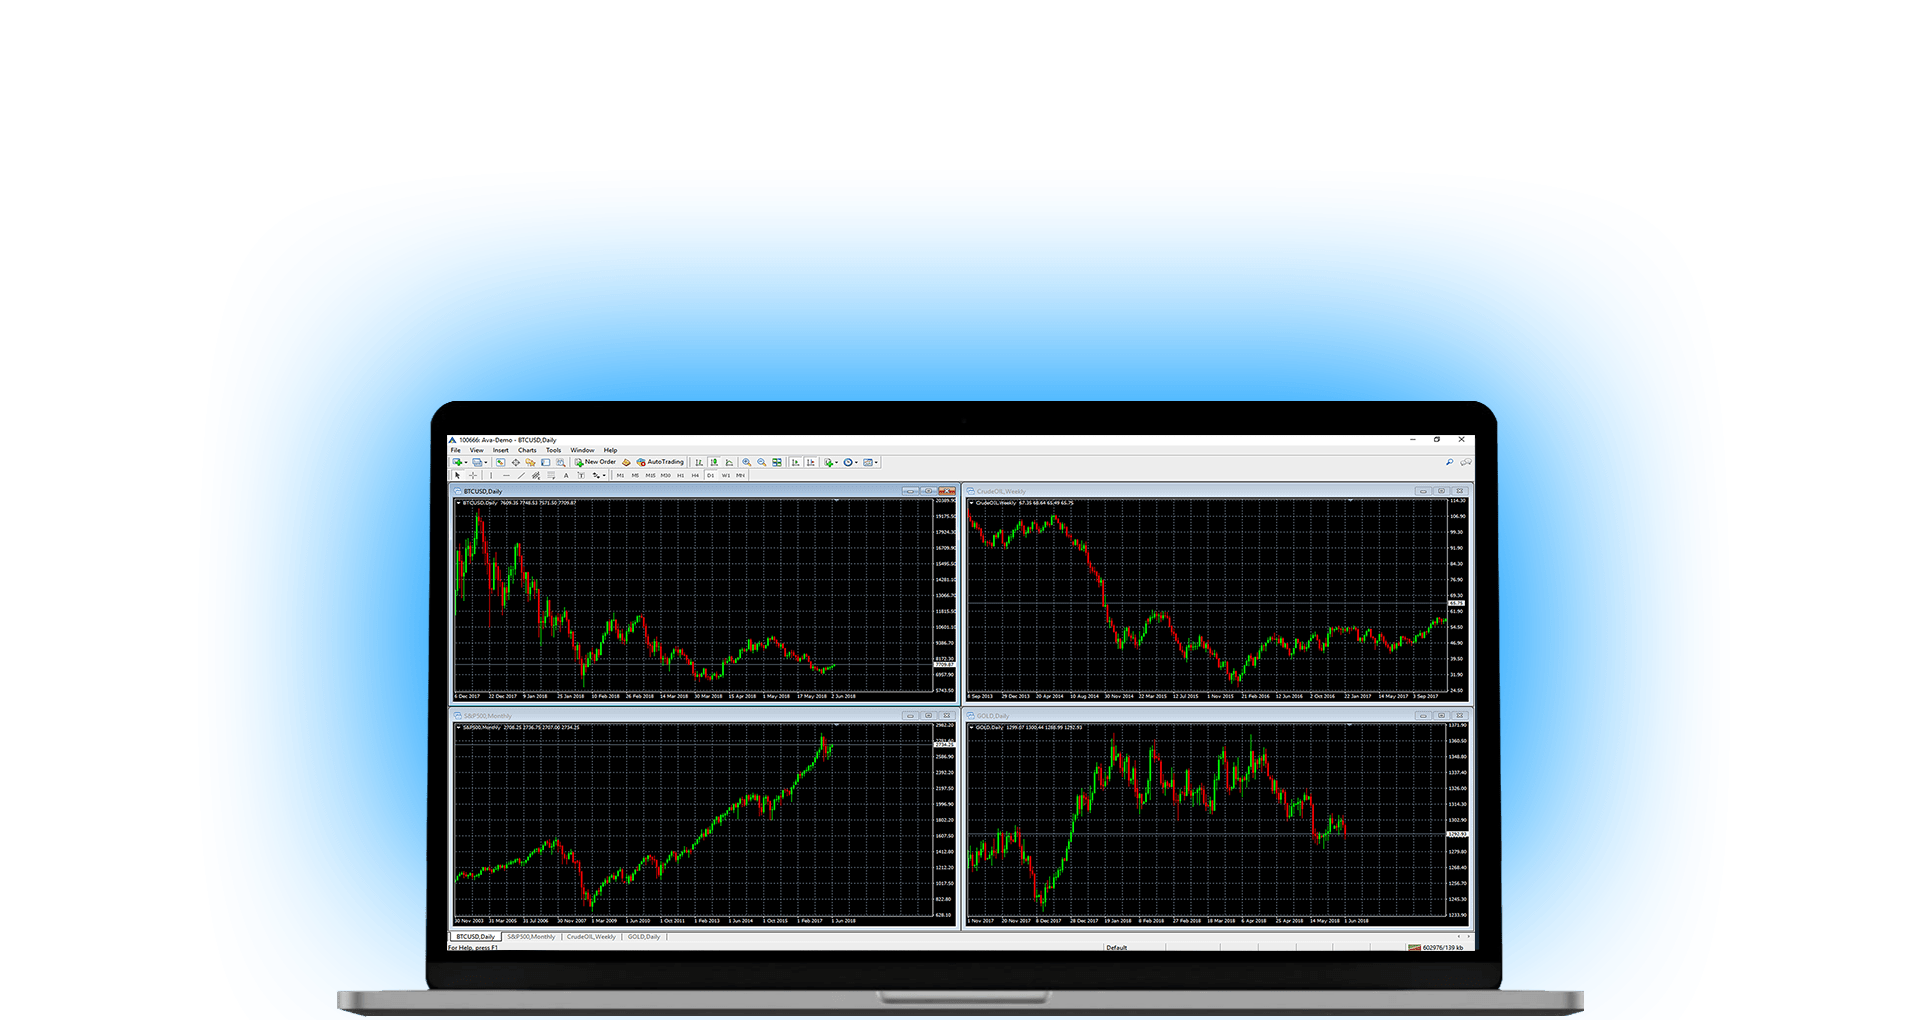Screen dimensions: 1920x1020
Task: Zoom out the chart using magnifier minus
Action: coord(761,462)
